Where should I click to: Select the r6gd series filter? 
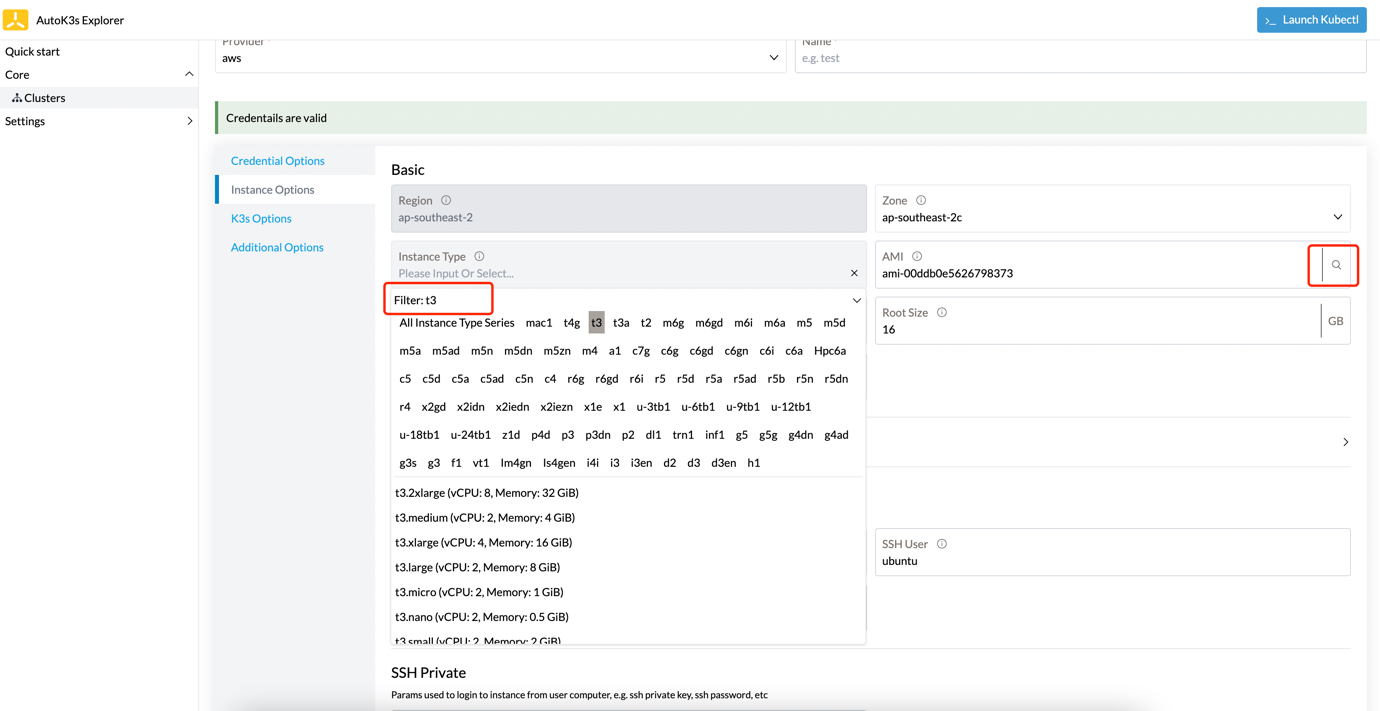607,379
